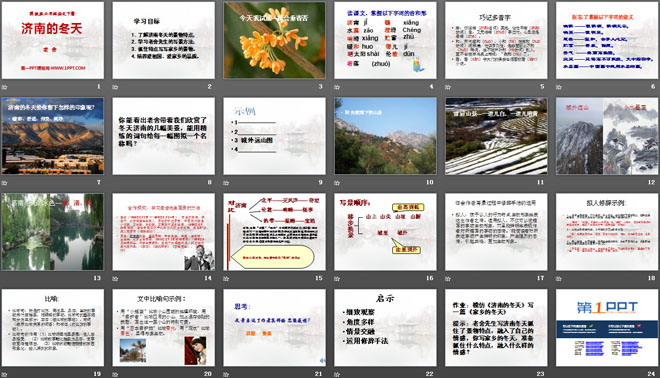Screen dimensions: 660x378
Task: Click slide number label 15
Action: click(x=319, y=278)
